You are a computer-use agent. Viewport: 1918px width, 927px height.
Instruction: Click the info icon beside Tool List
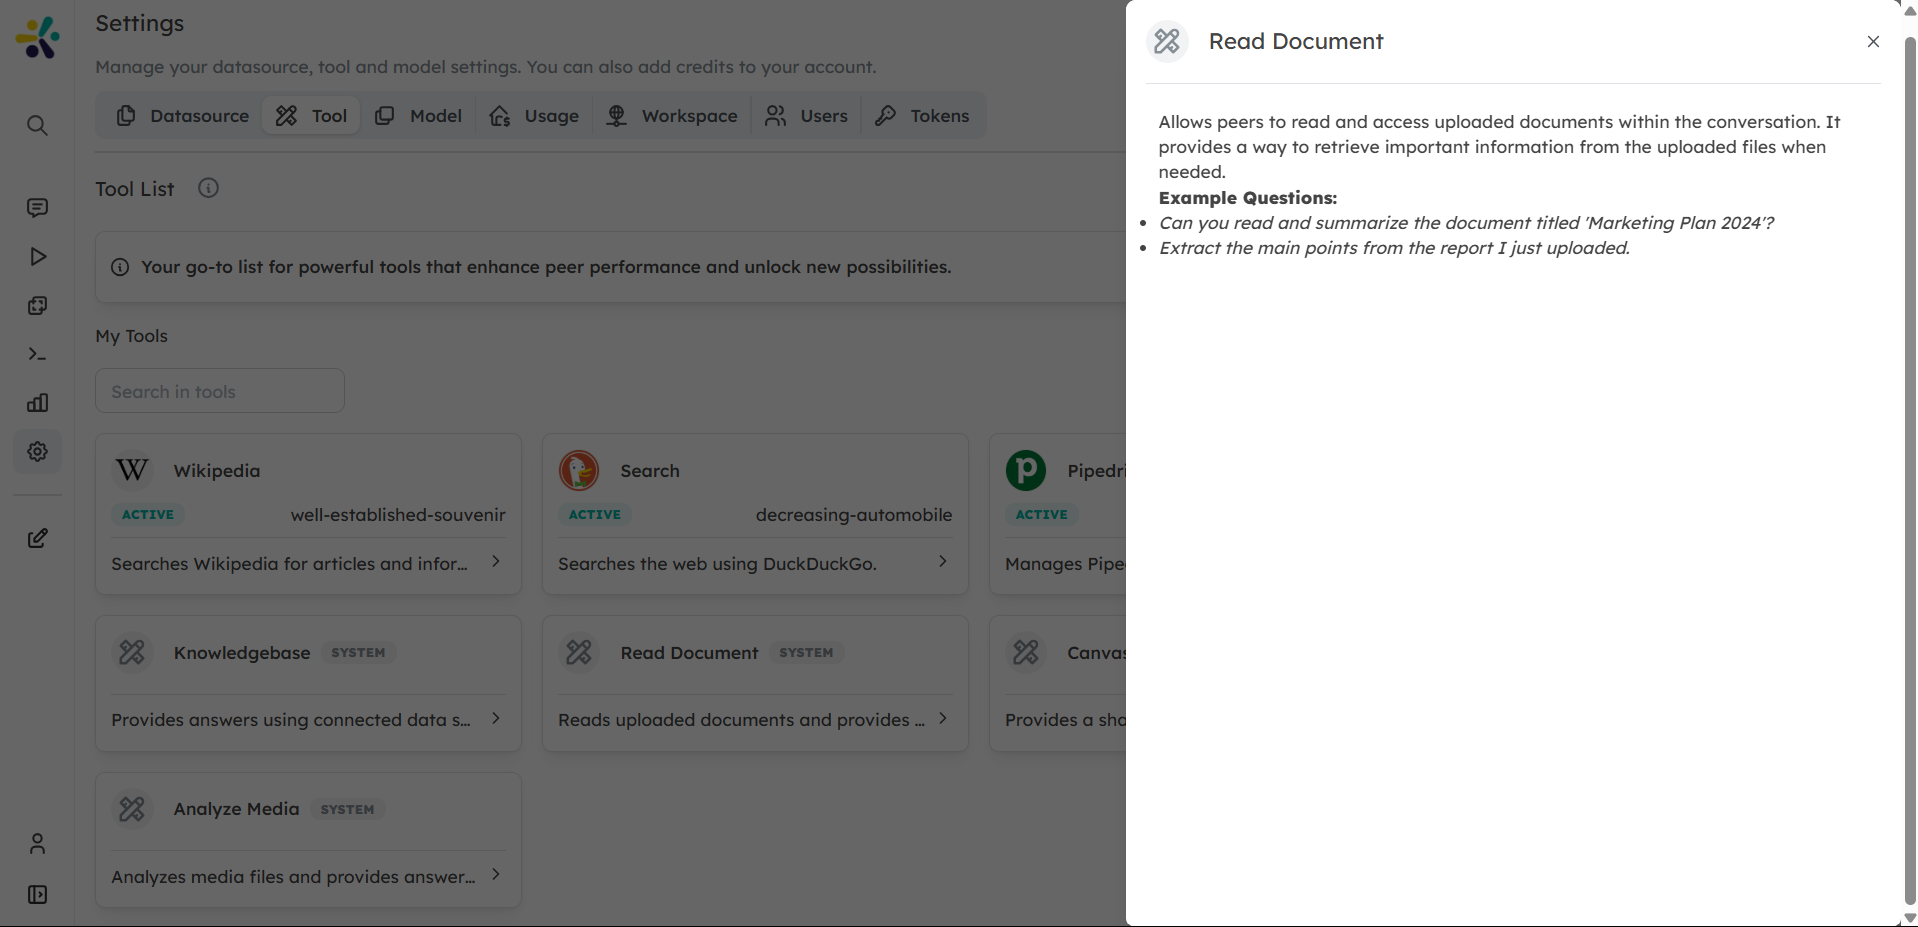click(208, 189)
